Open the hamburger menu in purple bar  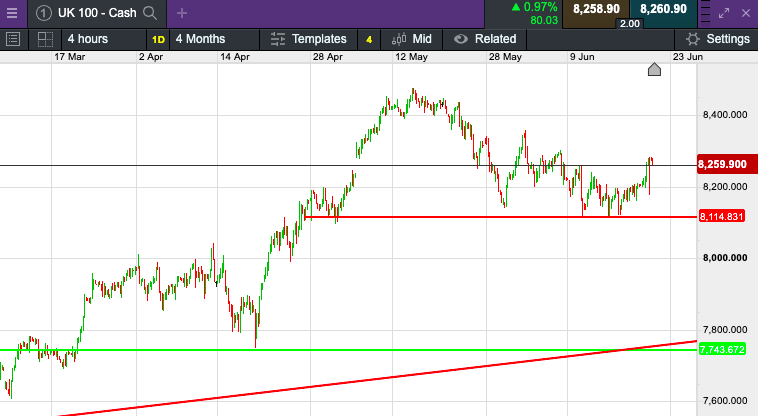11,13
